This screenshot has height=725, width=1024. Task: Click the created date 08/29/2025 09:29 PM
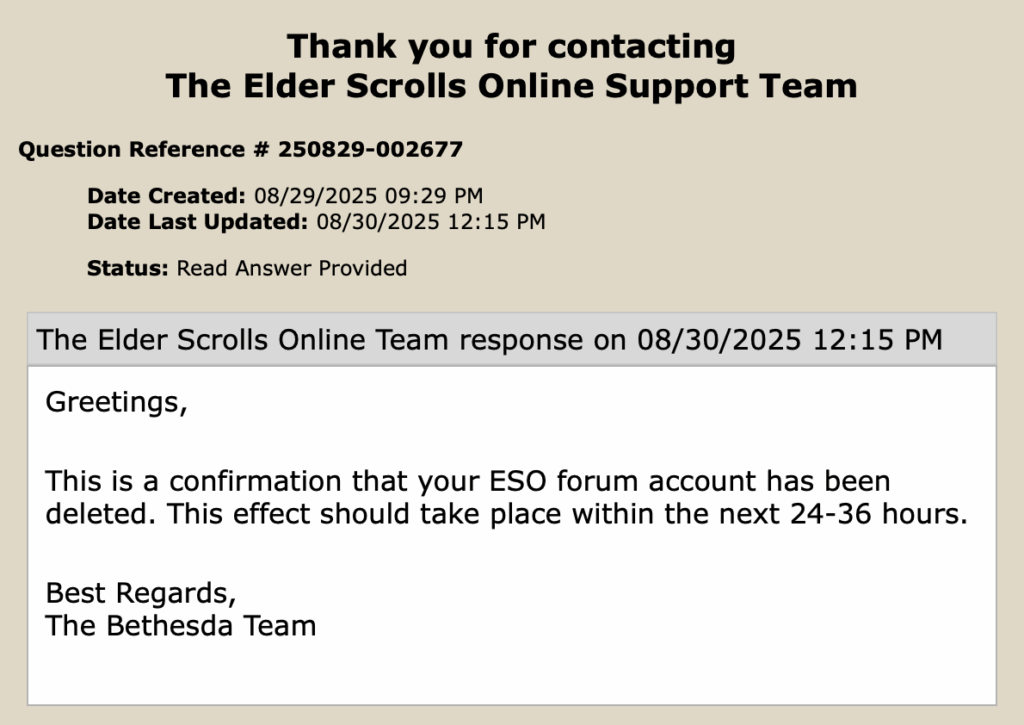point(368,196)
